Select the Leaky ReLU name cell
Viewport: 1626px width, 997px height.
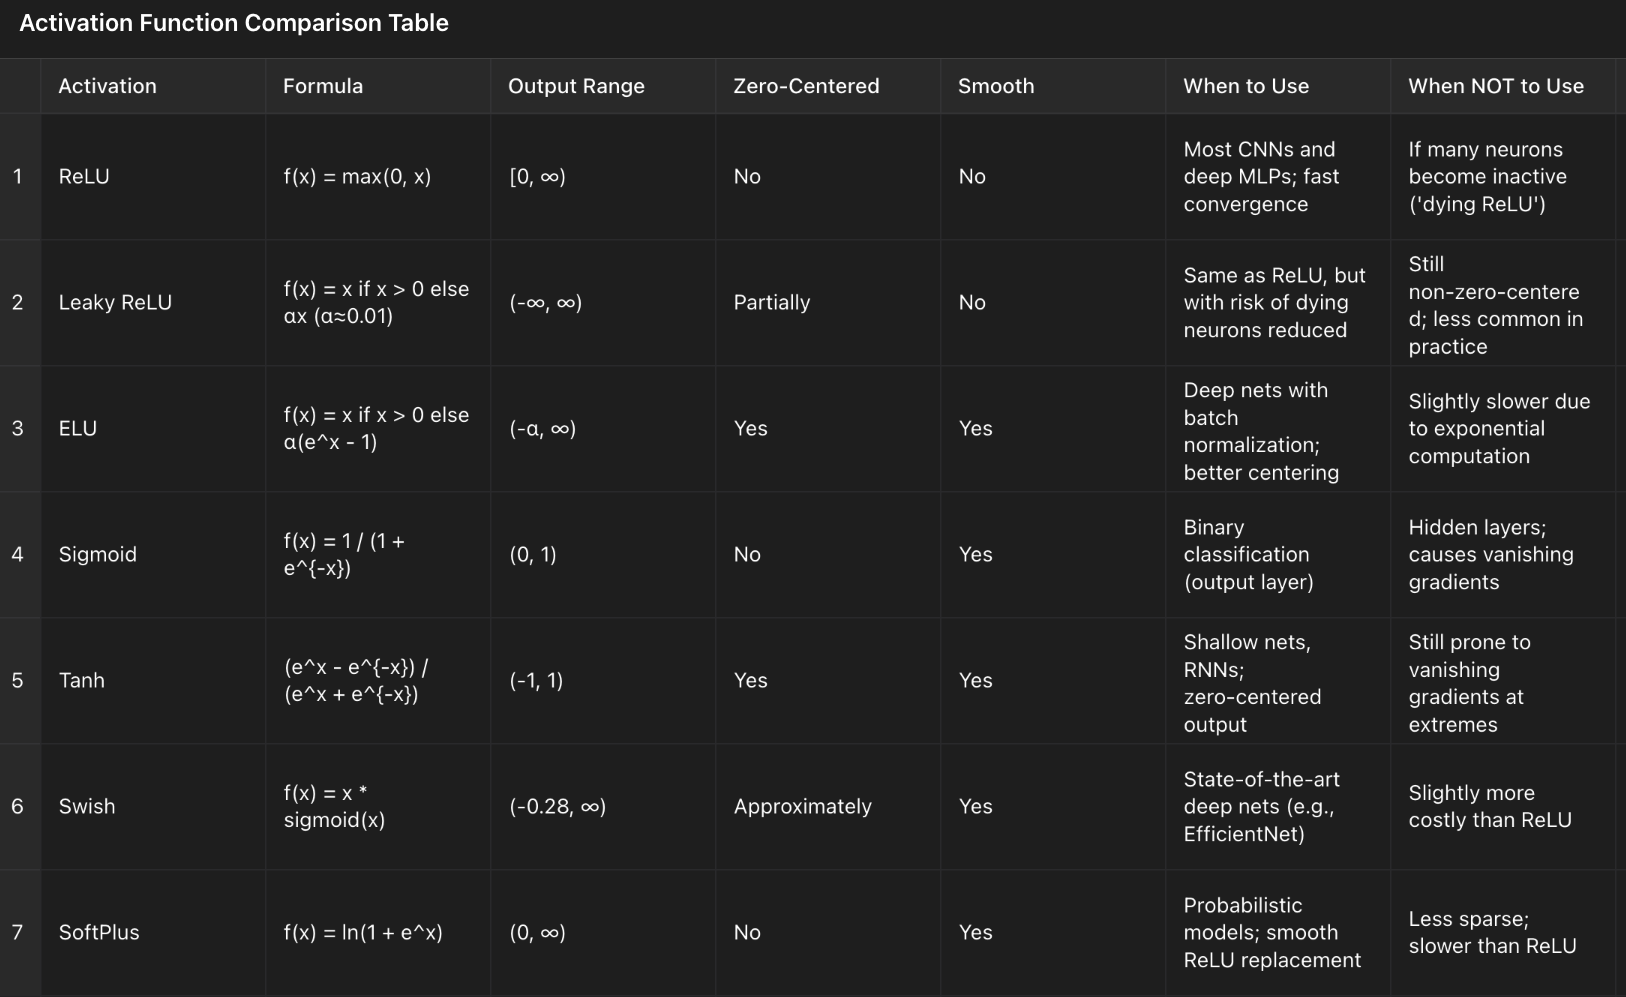pyautogui.click(x=115, y=303)
